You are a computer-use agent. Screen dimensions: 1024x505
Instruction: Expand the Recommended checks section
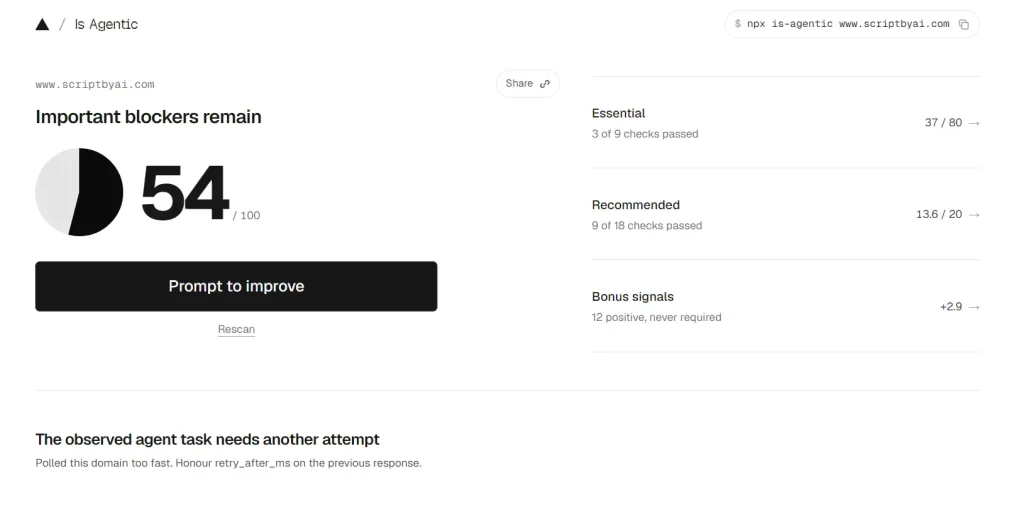coord(786,214)
